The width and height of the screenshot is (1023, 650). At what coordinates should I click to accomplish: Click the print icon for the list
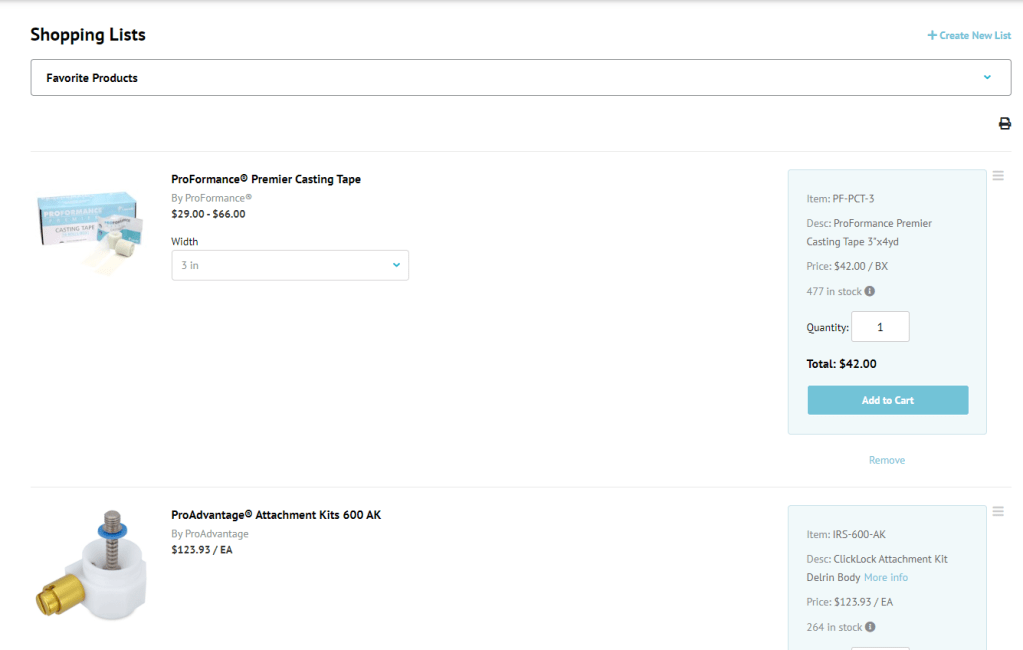coord(1004,124)
